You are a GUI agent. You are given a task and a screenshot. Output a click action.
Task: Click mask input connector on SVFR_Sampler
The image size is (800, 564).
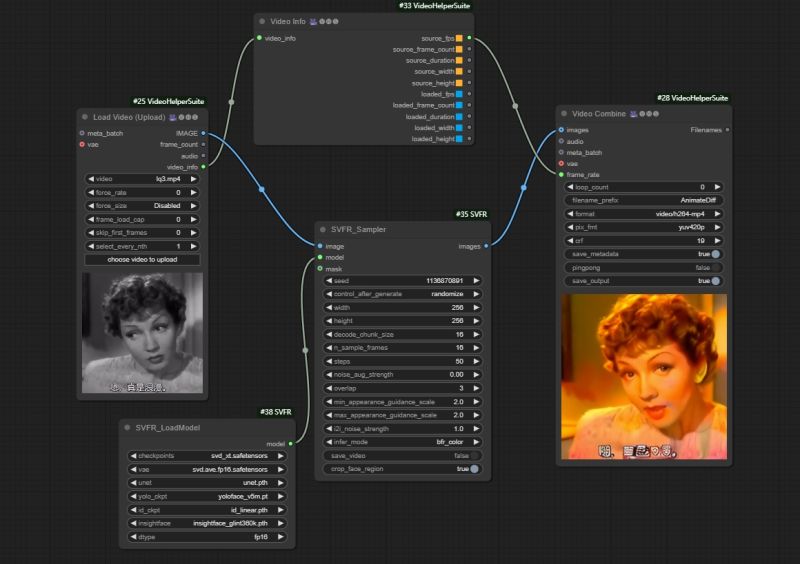pos(320,268)
